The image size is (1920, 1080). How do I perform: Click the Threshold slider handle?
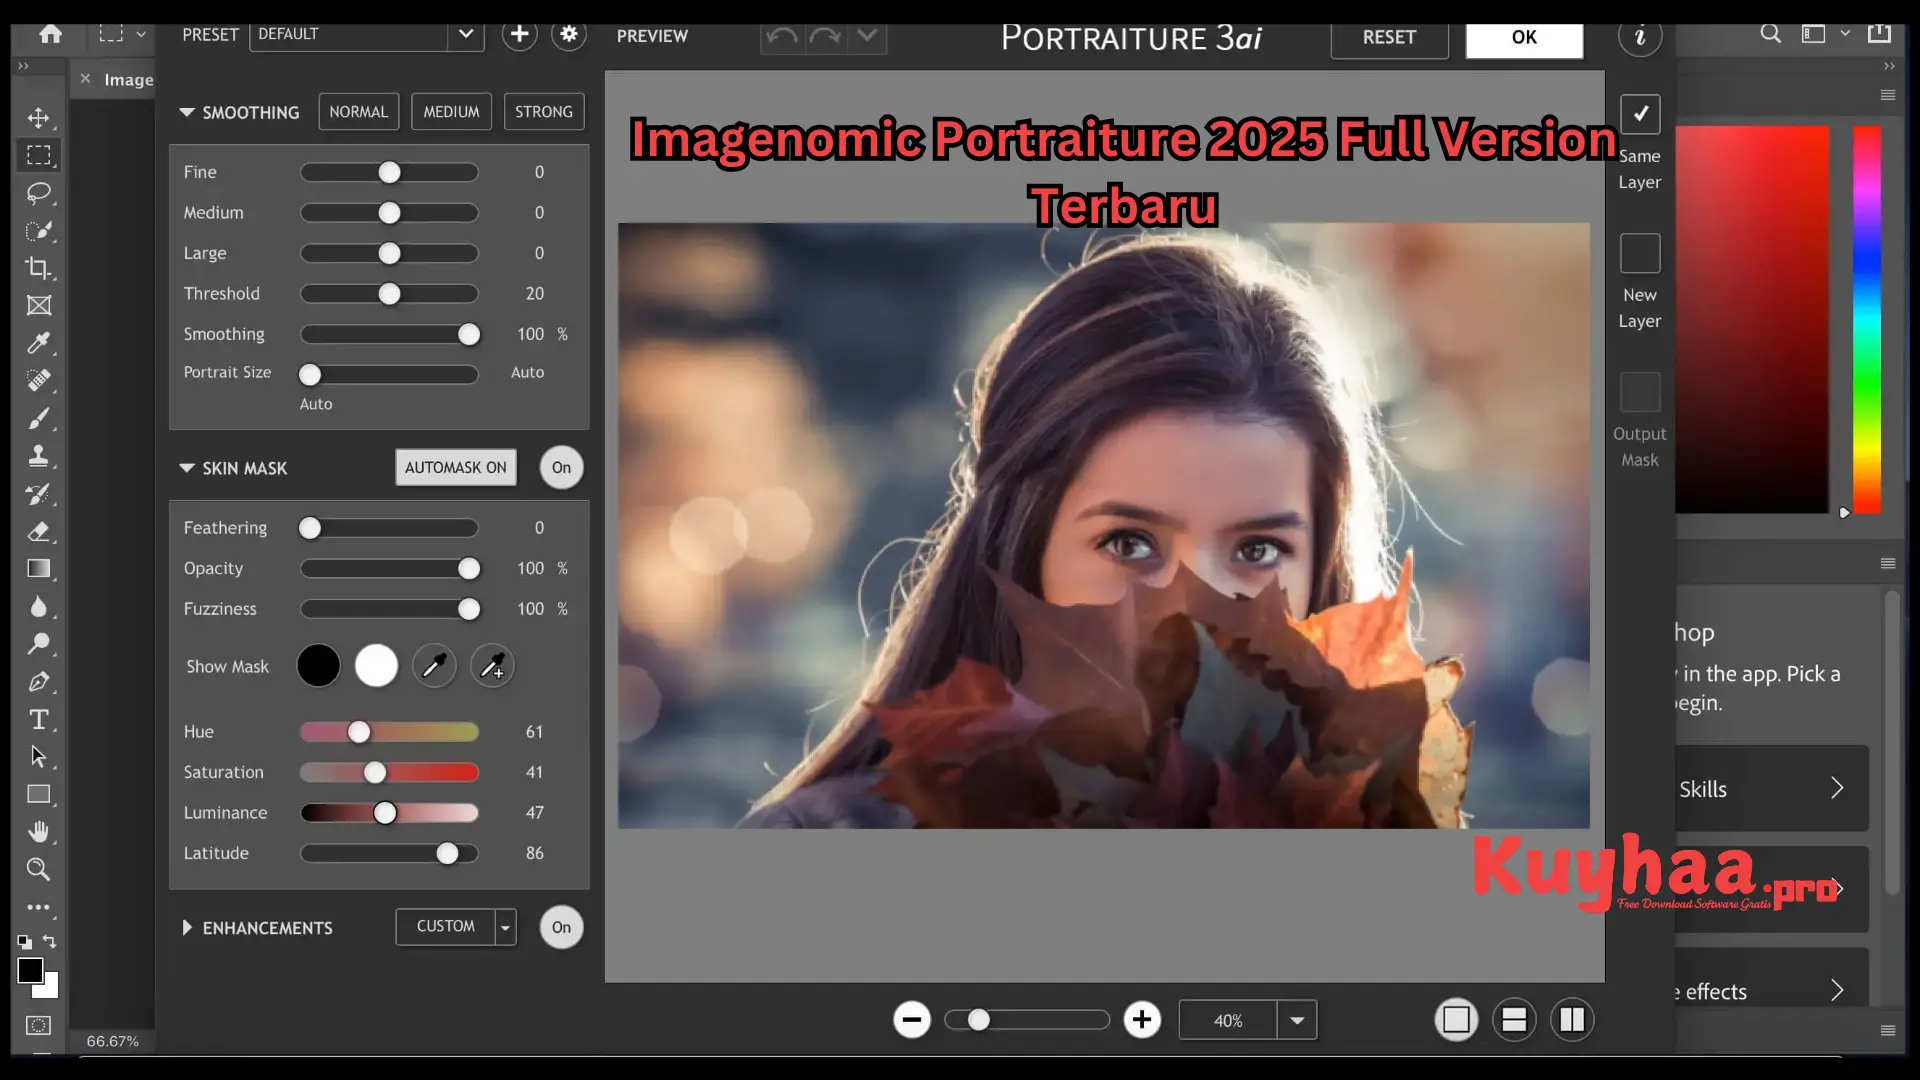(389, 294)
